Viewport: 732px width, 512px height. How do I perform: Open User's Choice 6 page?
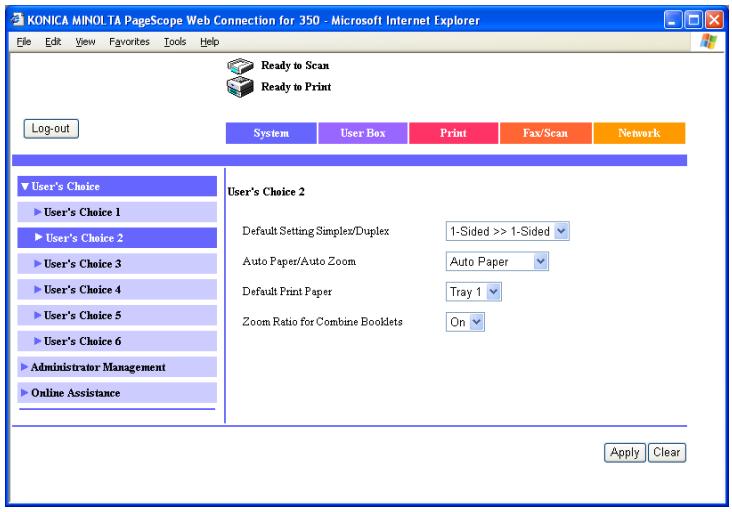(117, 341)
